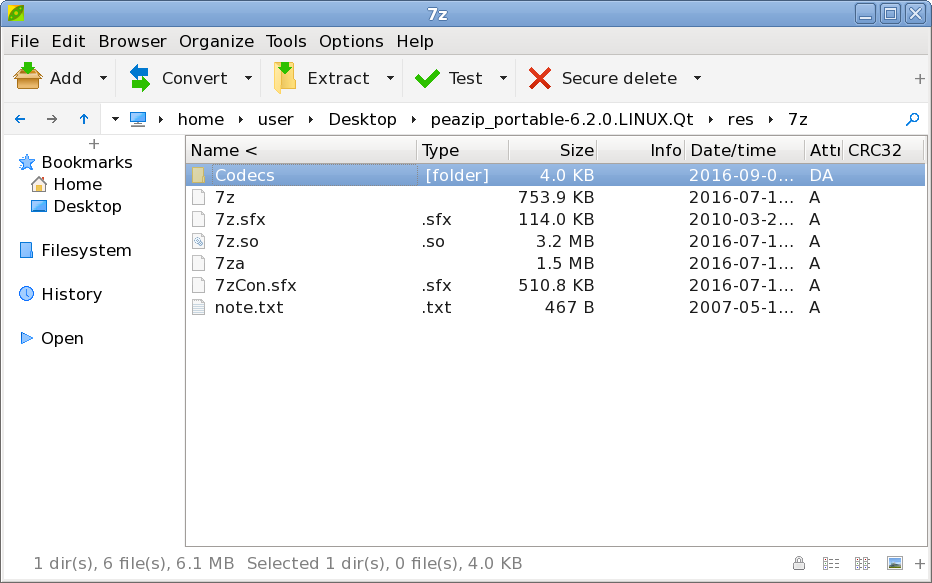Select the 7za file row

pos(555,263)
